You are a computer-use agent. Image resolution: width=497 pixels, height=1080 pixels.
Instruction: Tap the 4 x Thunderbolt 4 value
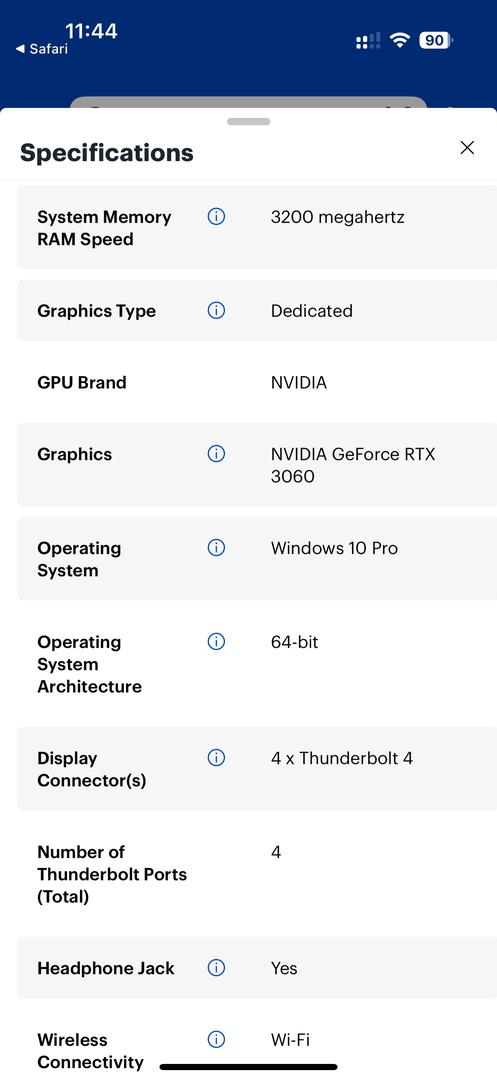click(342, 758)
